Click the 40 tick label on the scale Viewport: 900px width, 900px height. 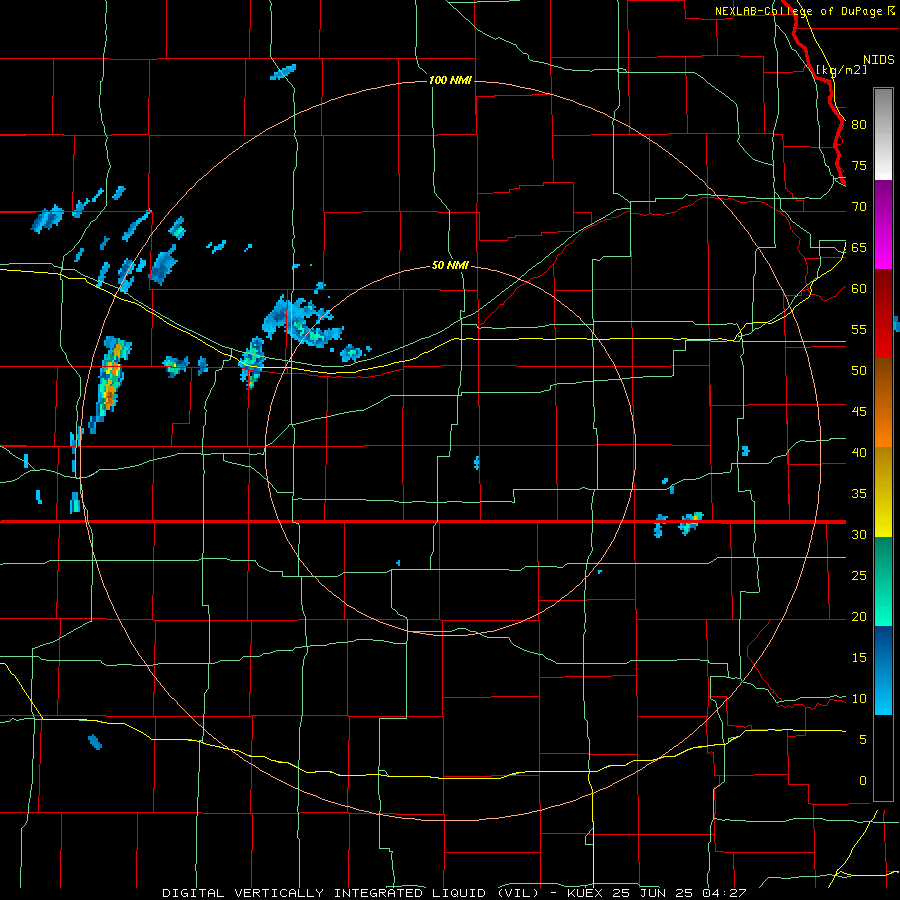point(859,452)
